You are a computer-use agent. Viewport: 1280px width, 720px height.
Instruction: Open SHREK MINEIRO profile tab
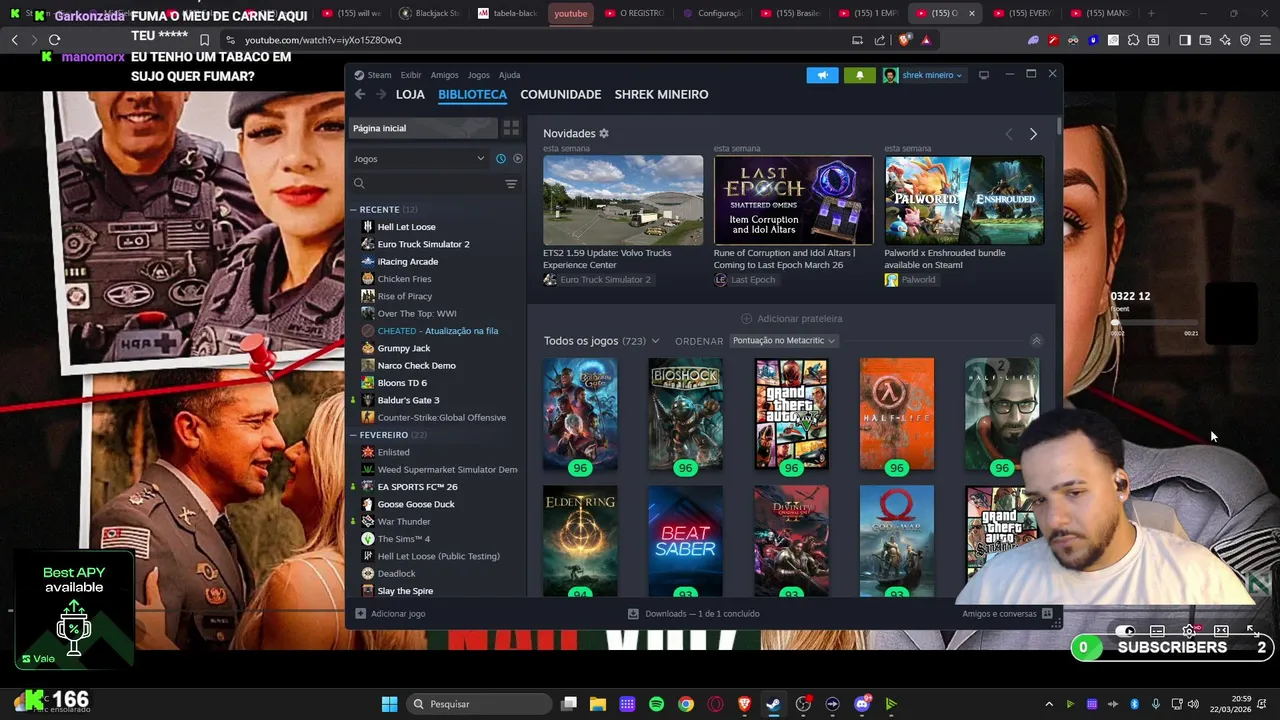pos(661,94)
